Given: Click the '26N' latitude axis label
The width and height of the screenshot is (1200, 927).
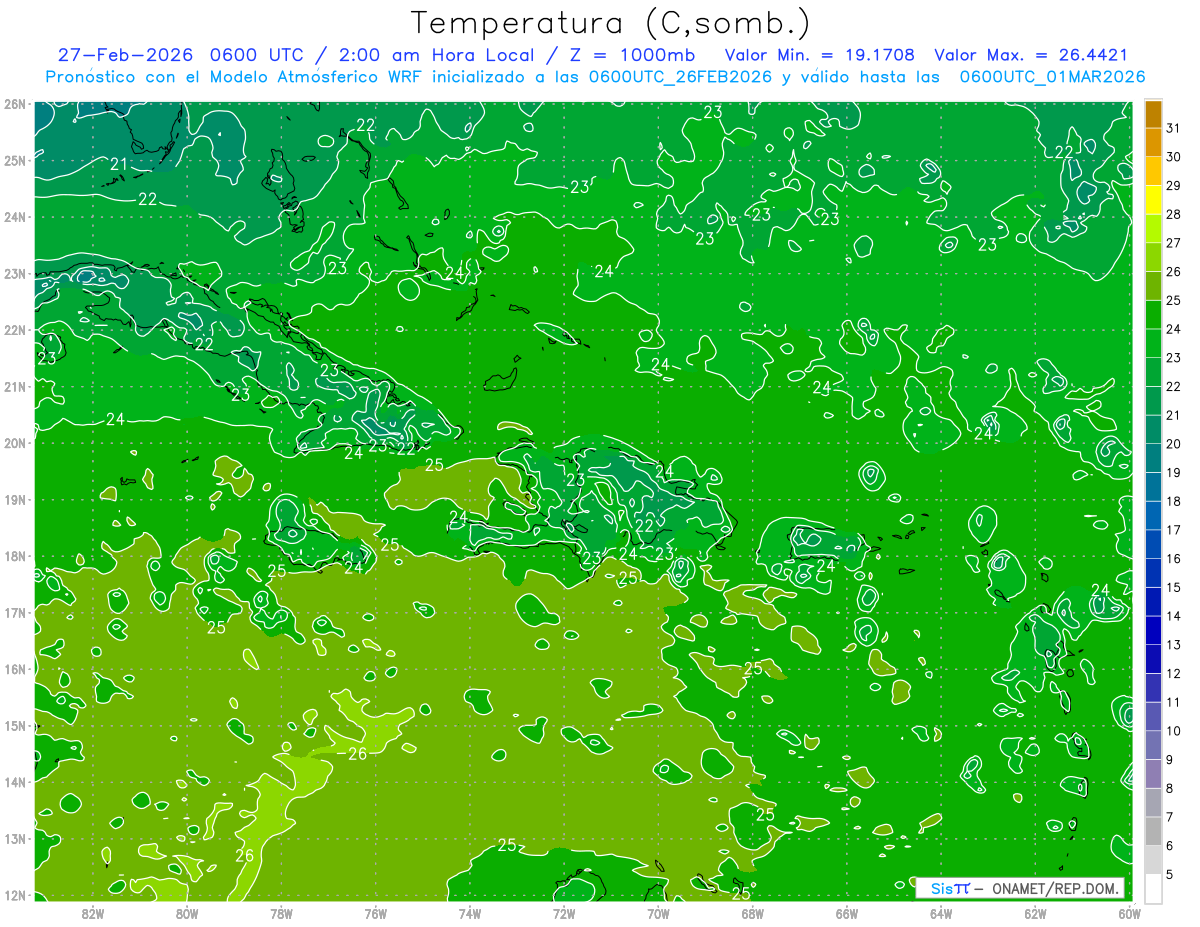Looking at the screenshot, I should [x=15, y=104].
